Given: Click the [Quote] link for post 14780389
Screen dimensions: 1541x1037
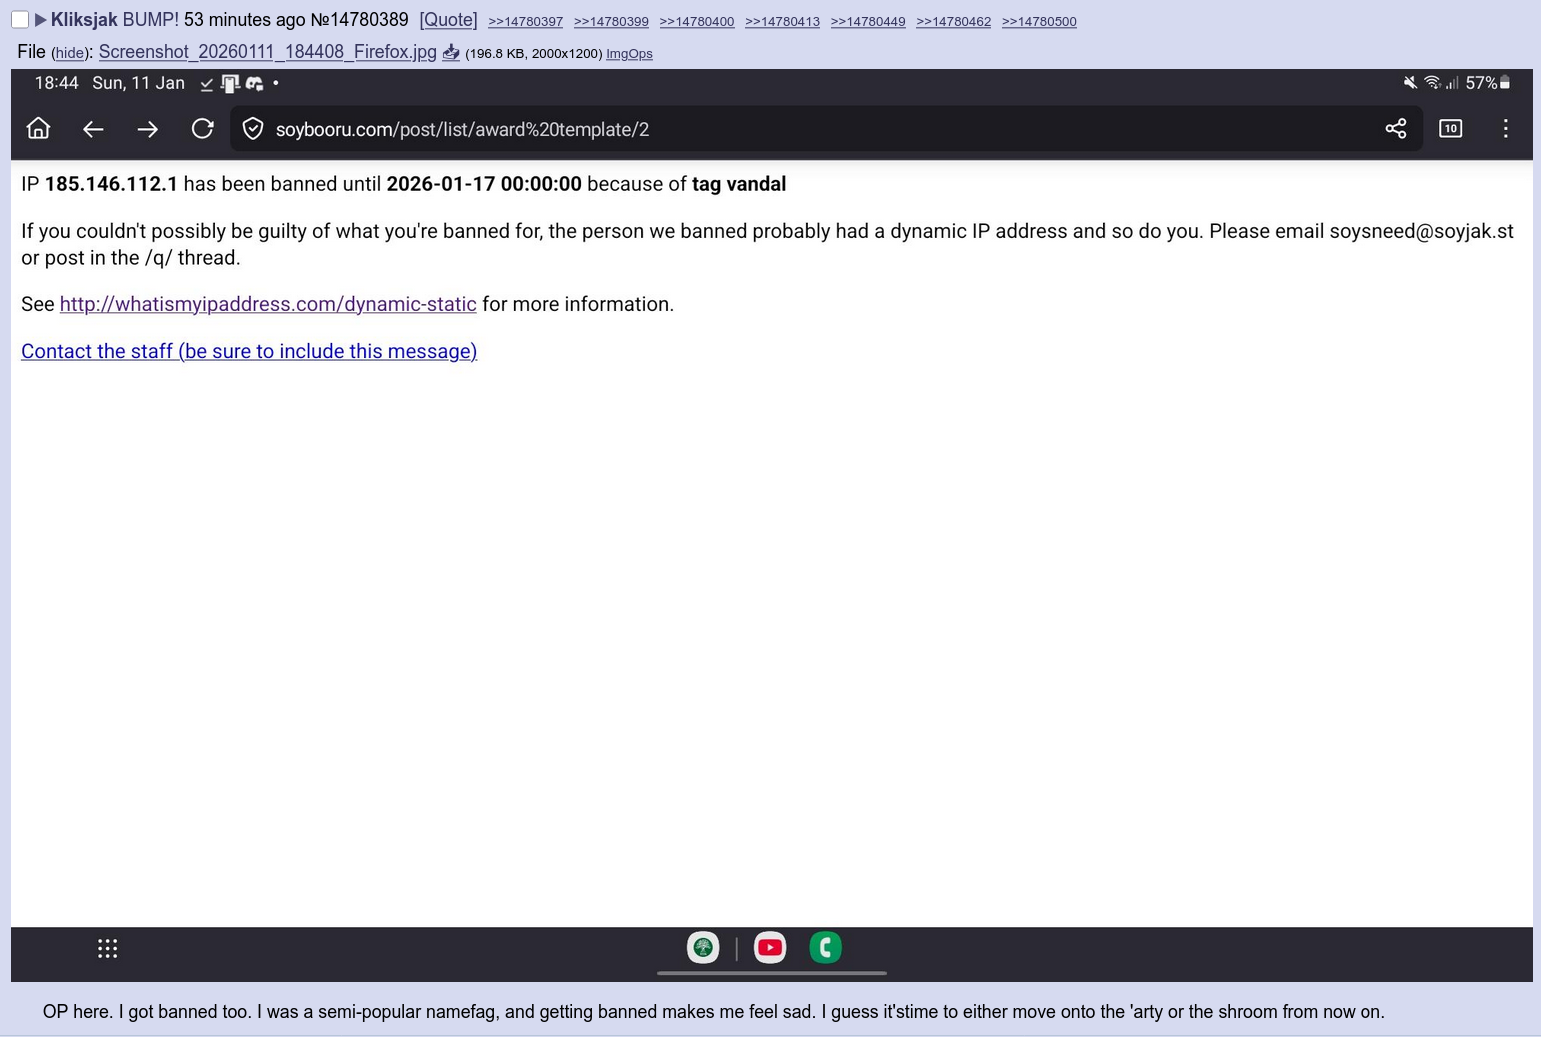Looking at the screenshot, I should pos(448,20).
